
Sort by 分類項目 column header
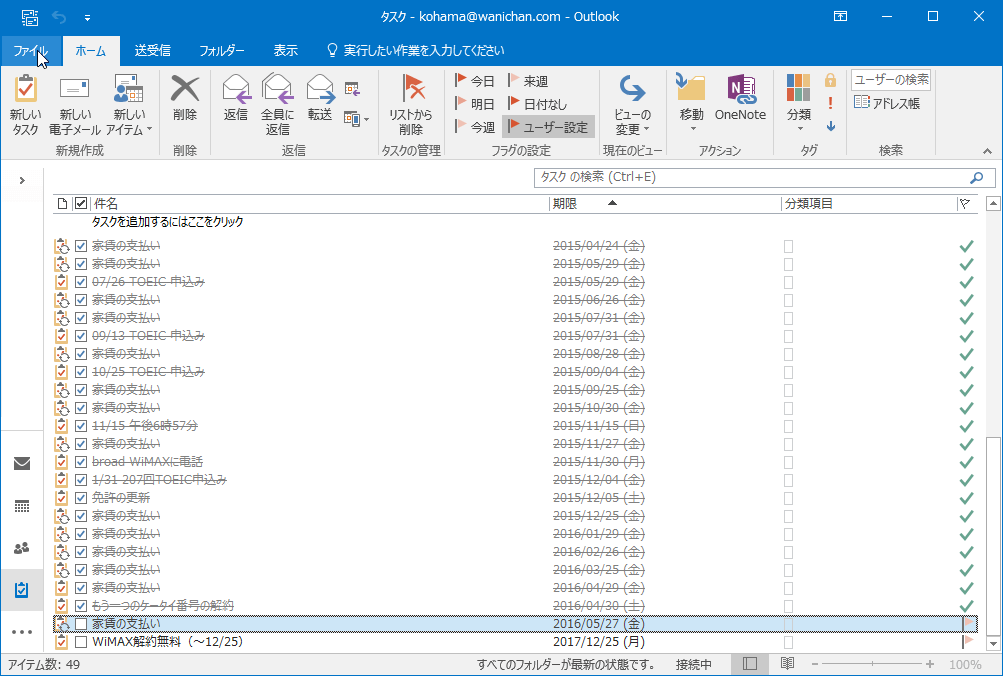869,203
